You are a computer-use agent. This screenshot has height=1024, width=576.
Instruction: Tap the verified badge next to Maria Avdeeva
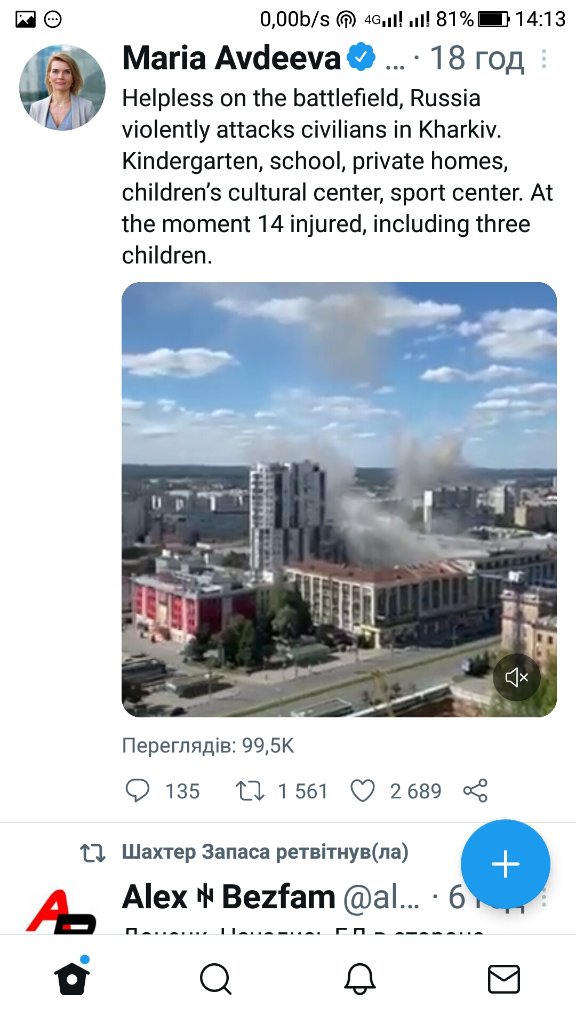pos(361,59)
